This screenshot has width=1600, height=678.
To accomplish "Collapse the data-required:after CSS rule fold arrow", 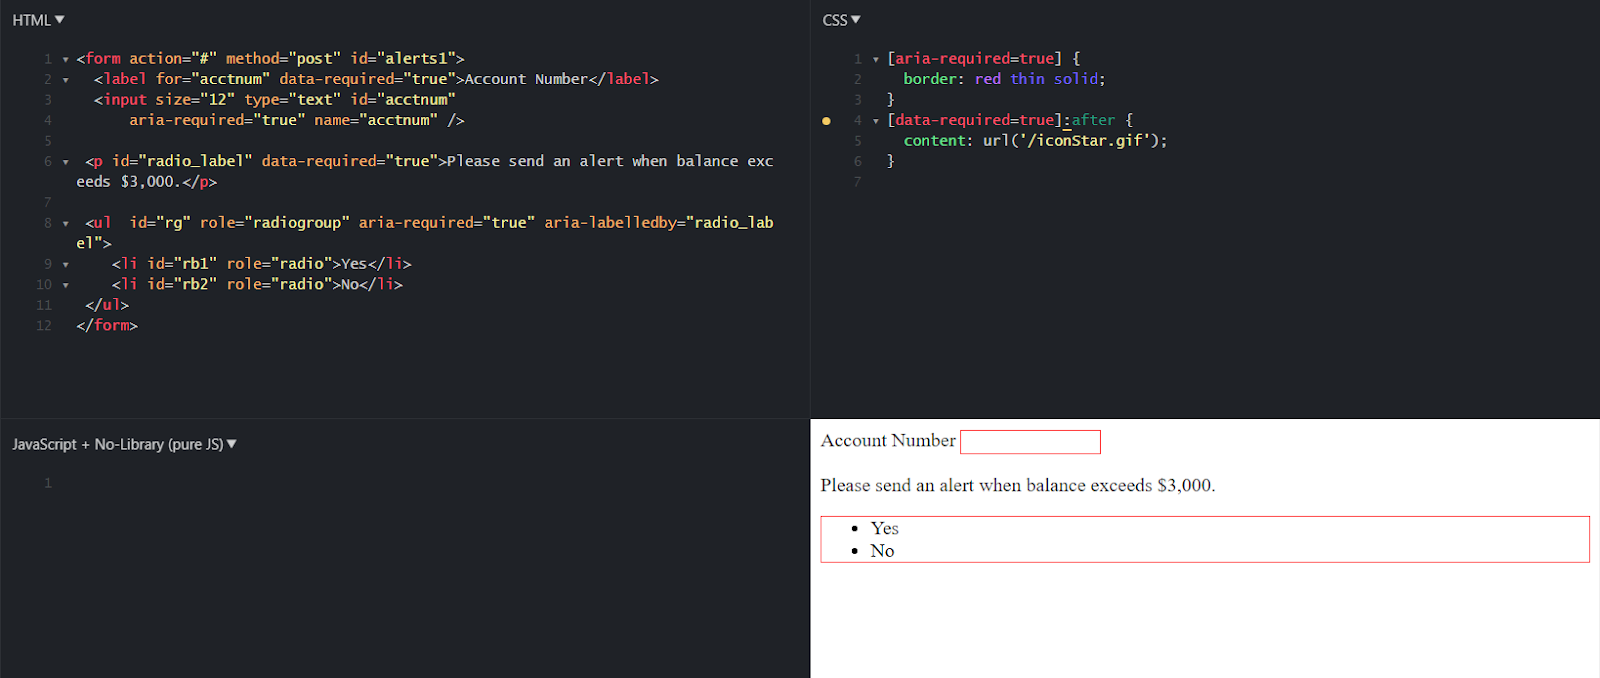I will click(876, 121).
